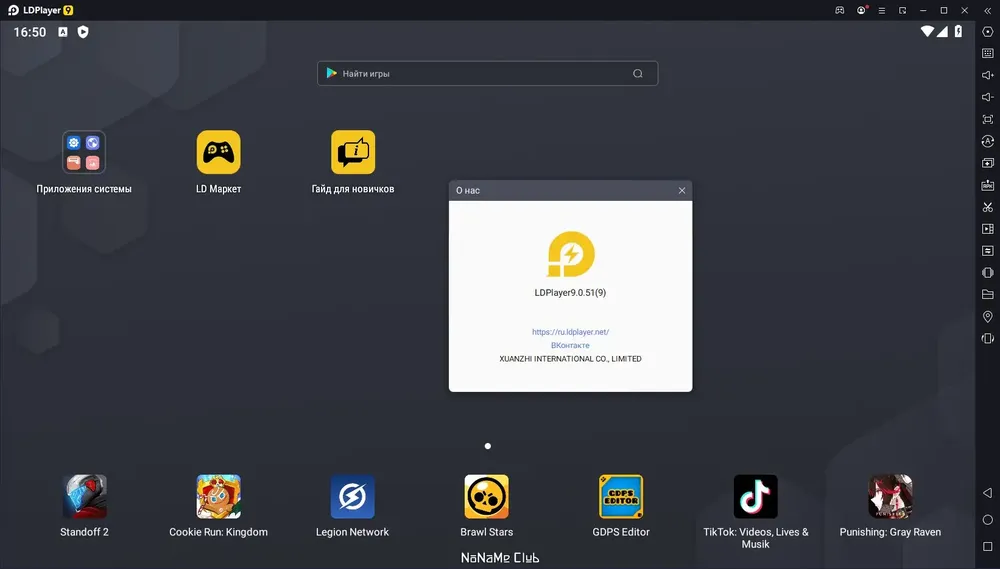
Task: Open the https://ru.ldplayer.net/ link
Action: [570, 332]
